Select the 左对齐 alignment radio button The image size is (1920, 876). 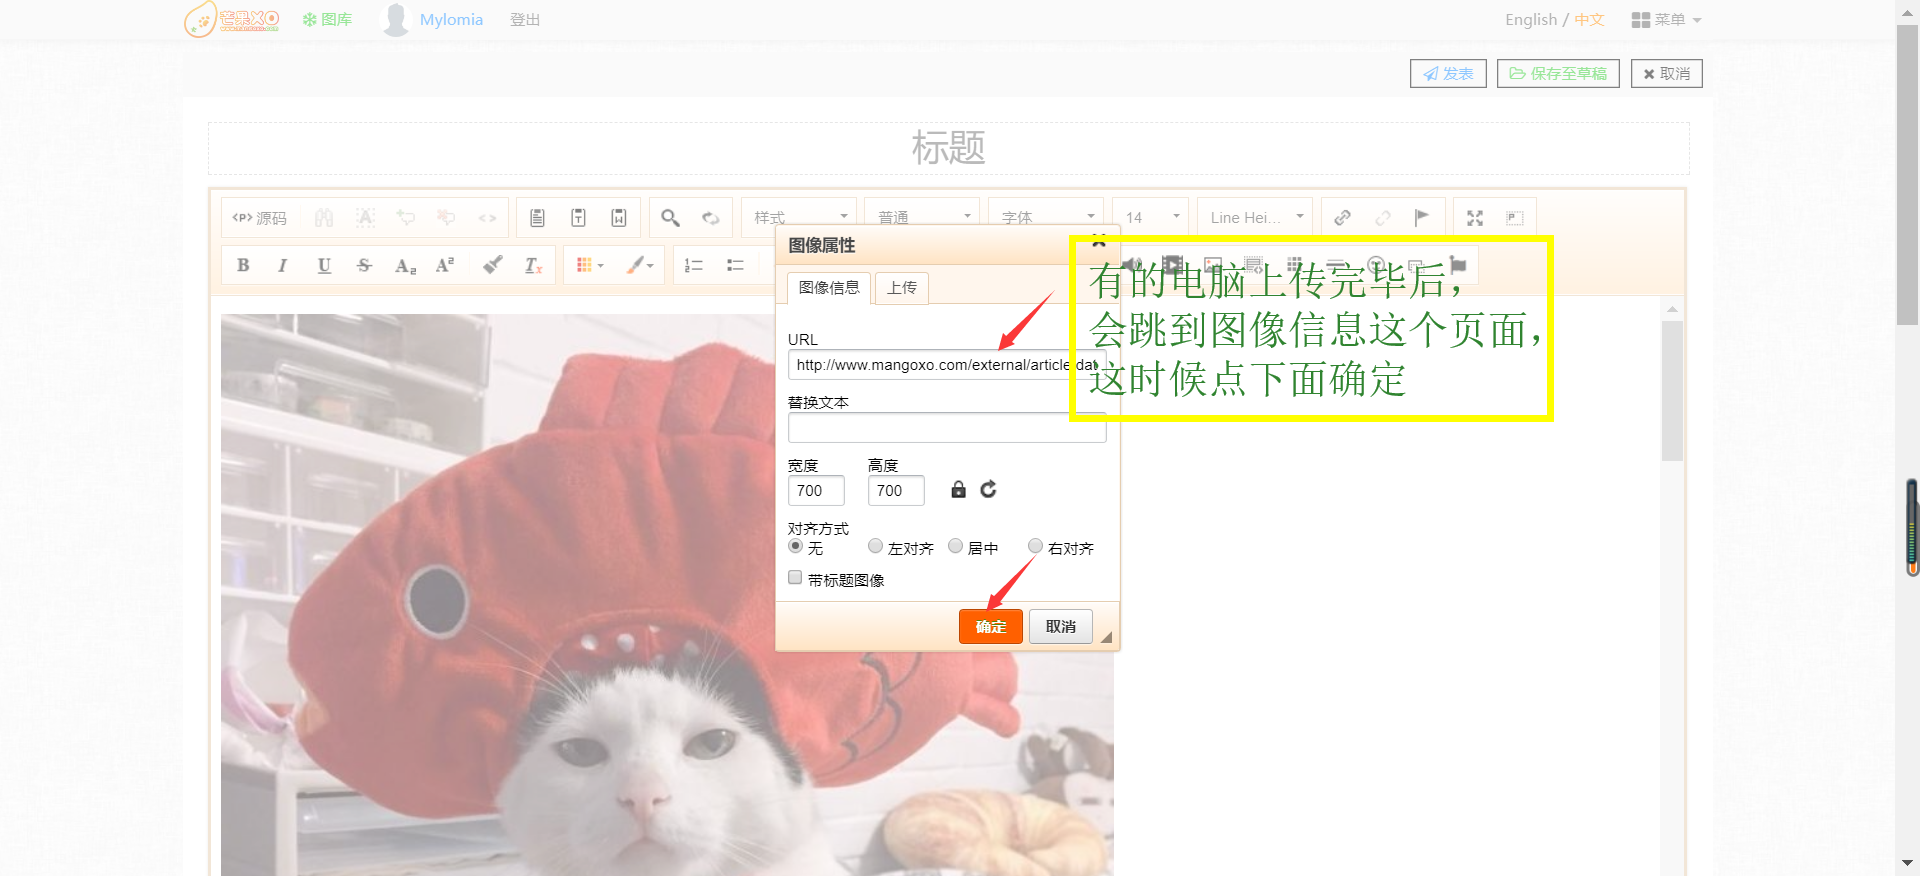[875, 546]
